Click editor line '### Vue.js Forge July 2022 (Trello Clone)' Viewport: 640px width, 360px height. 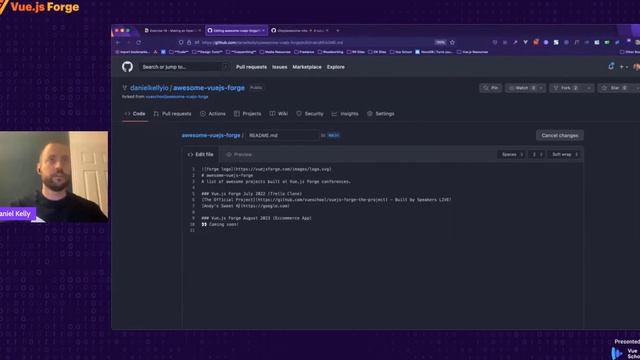coord(252,194)
